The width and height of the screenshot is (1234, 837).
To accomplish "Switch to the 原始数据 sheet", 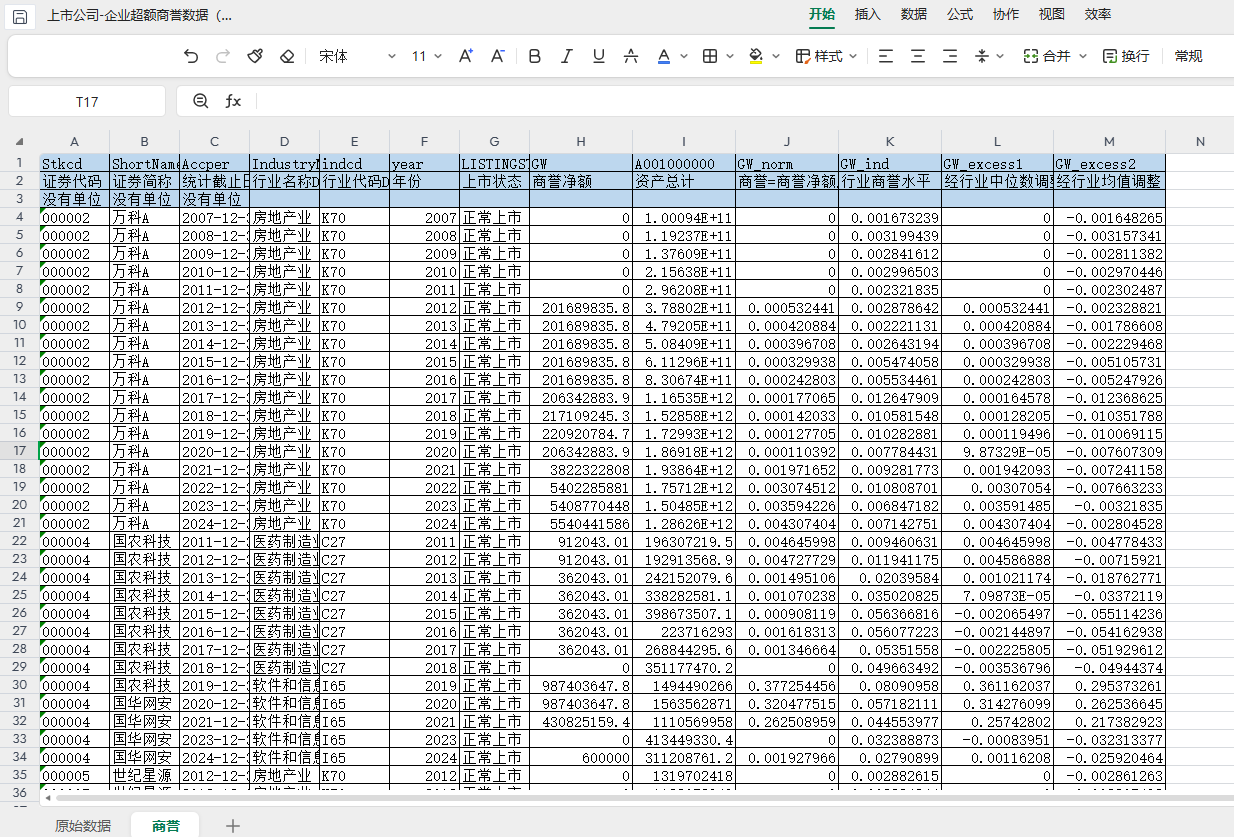I will pyautogui.click(x=83, y=825).
